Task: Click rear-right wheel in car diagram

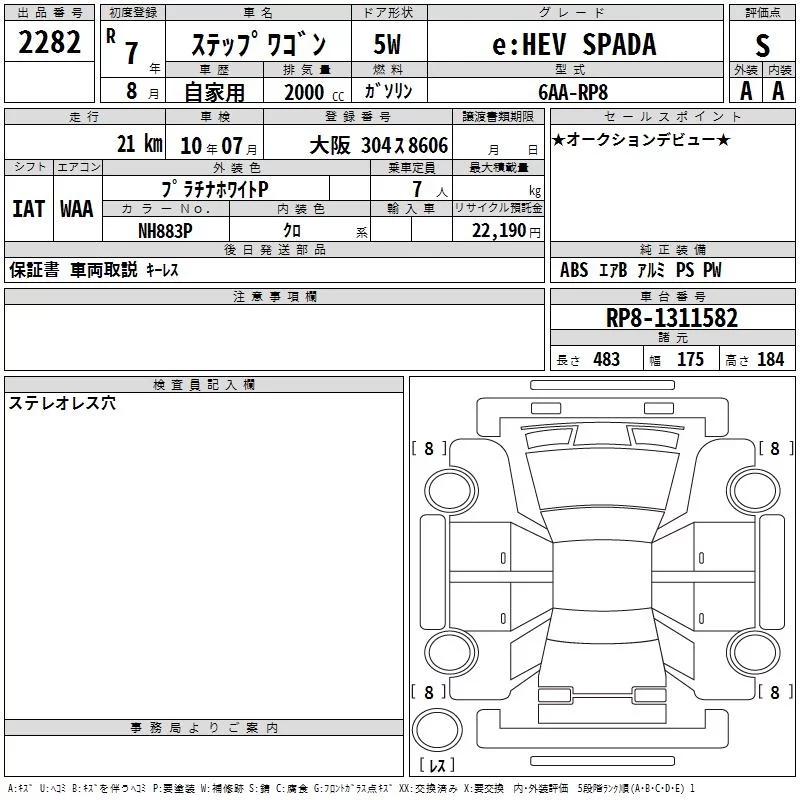Action: pos(753,652)
